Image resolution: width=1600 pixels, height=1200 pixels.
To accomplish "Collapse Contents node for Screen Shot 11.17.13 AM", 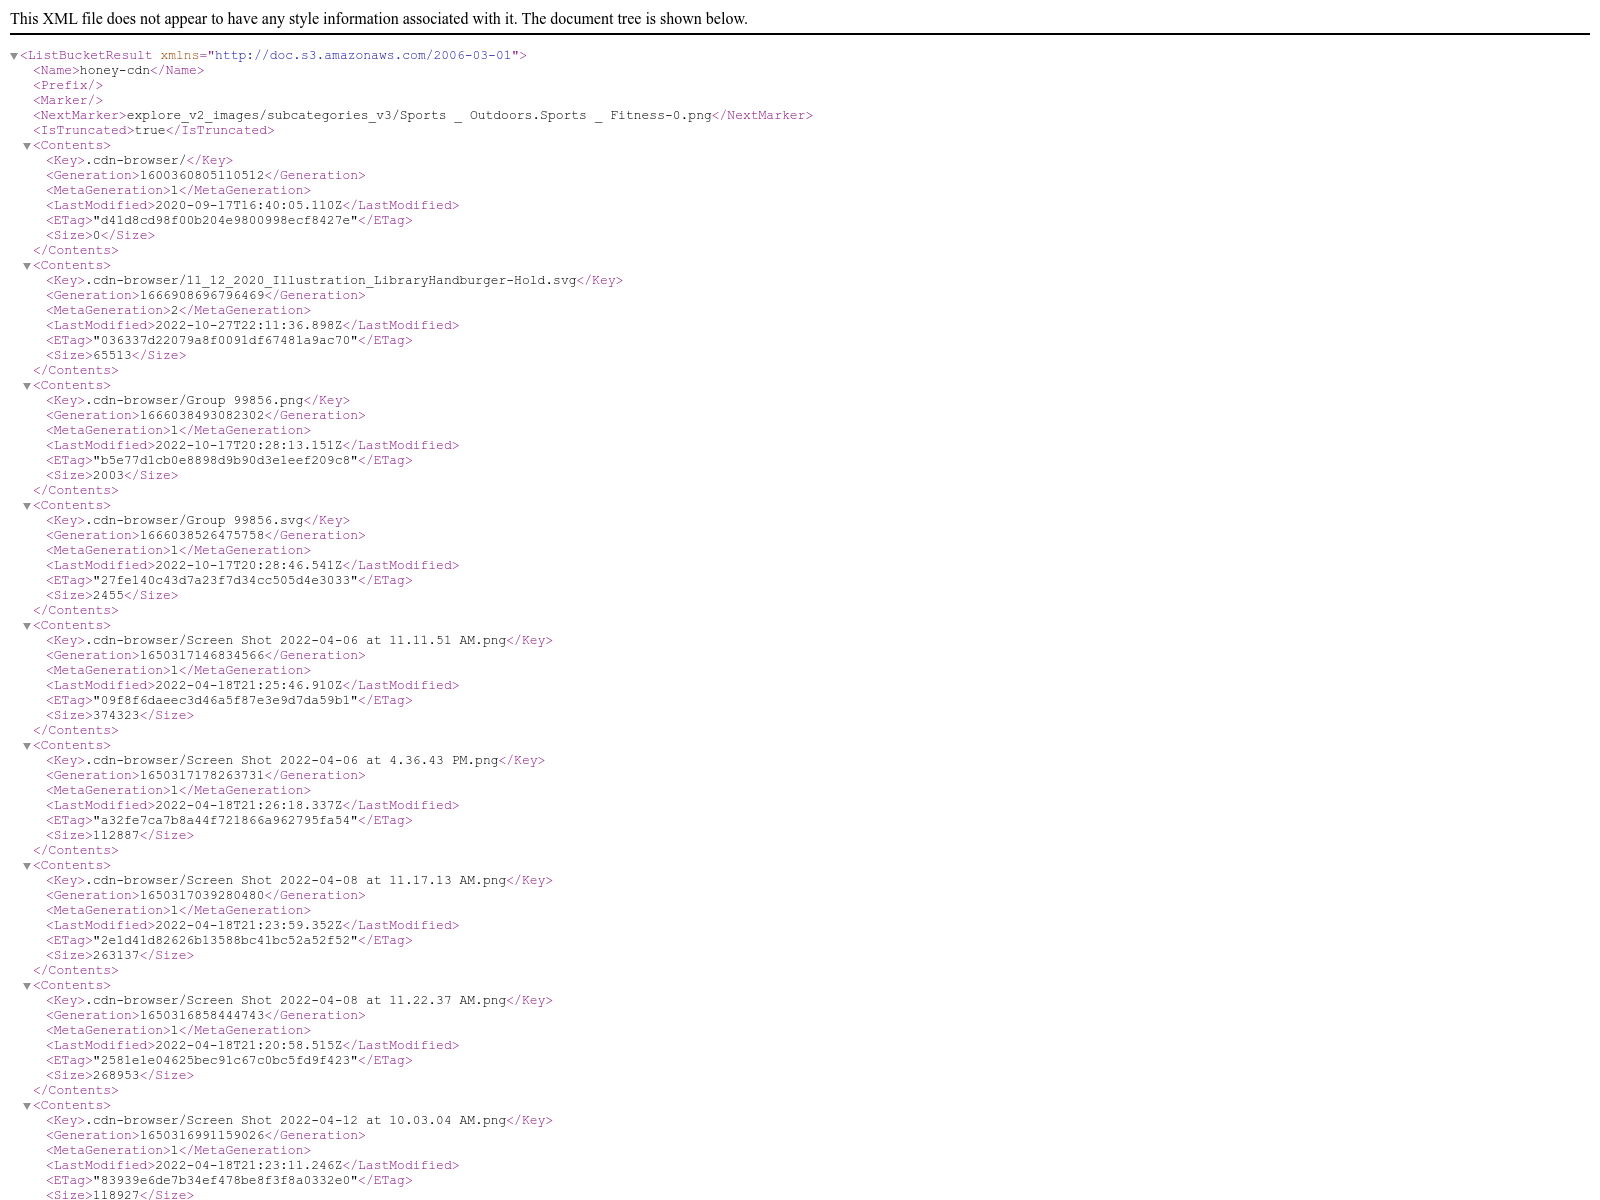I will click(27, 866).
